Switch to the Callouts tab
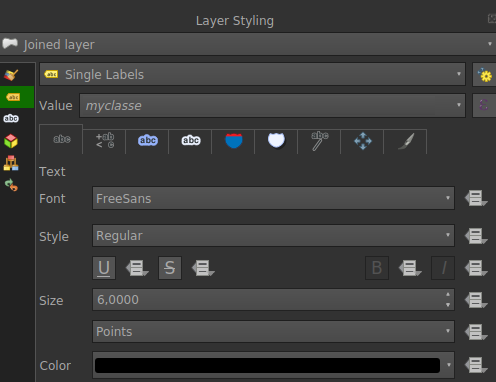Image resolution: width=496 pixels, height=382 pixels. point(319,141)
